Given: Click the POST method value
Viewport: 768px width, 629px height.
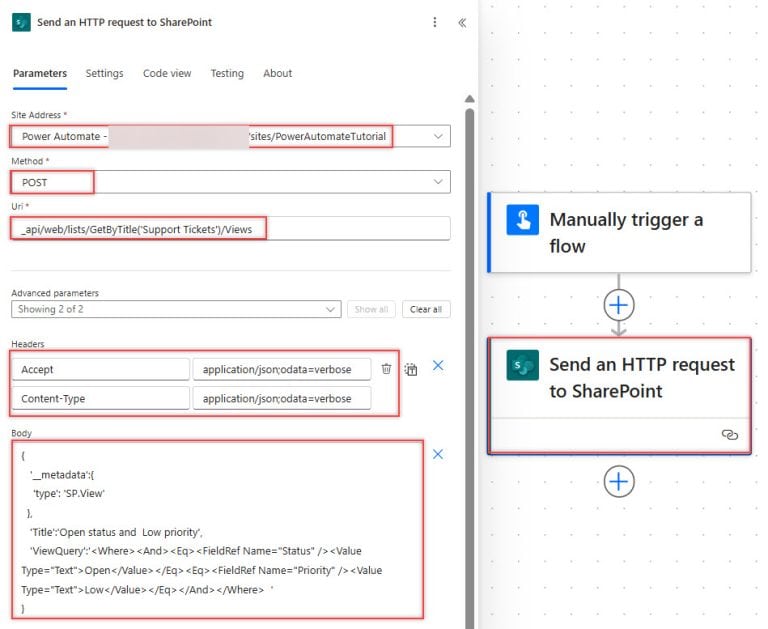Looking at the screenshot, I should pyautogui.click(x=35, y=182).
